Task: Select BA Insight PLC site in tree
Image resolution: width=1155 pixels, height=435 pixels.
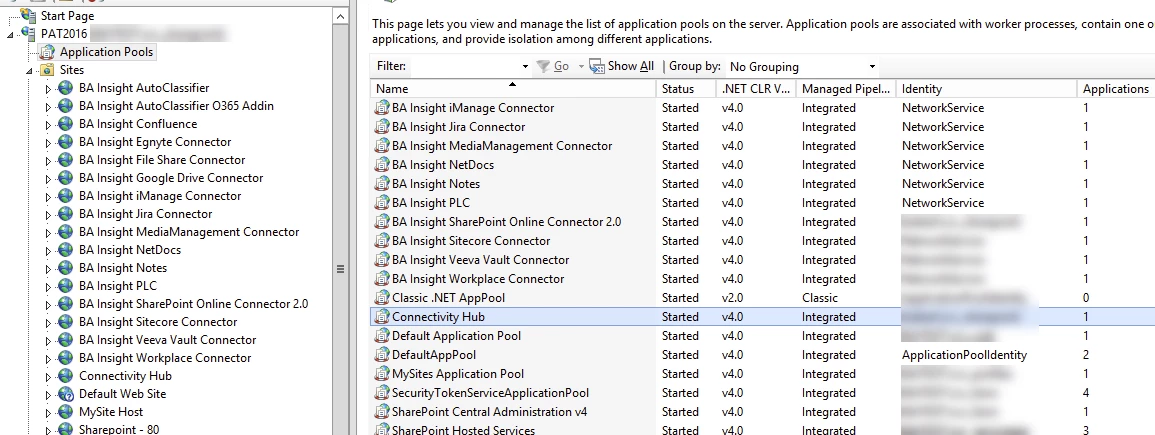Action: point(117,286)
